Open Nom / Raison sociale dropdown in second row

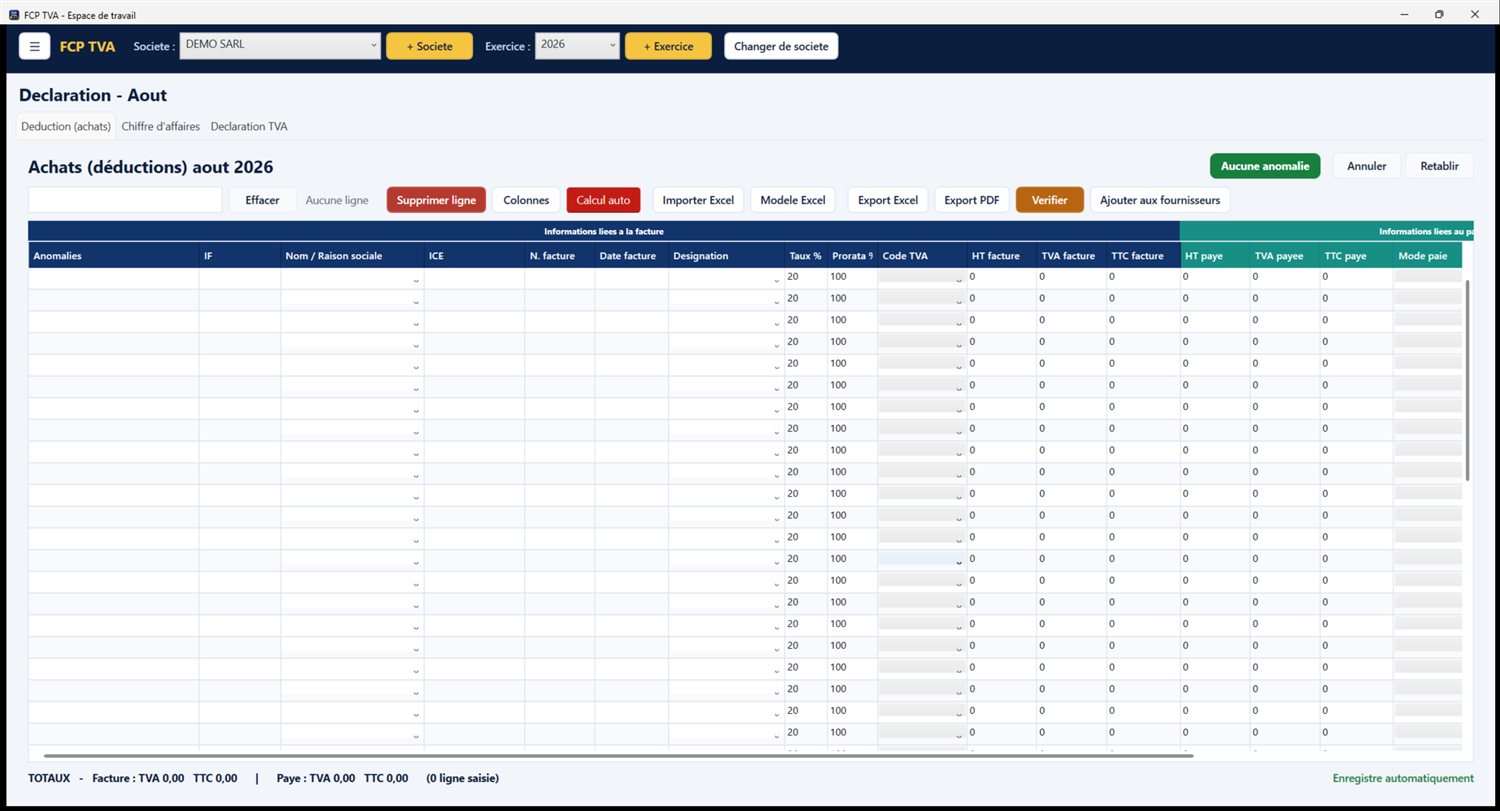(x=352, y=300)
